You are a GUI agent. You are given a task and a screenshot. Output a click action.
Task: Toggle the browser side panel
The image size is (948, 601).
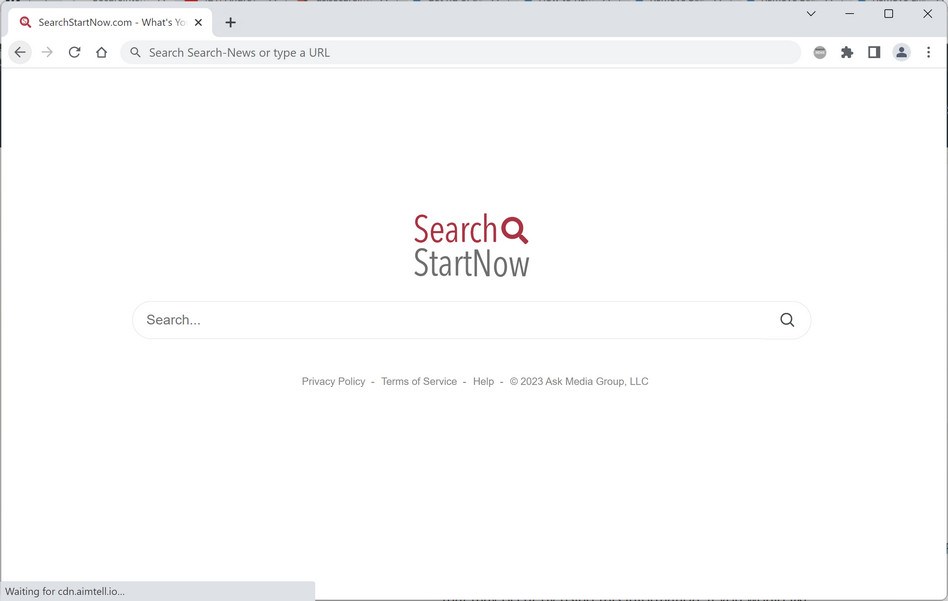[x=874, y=53]
